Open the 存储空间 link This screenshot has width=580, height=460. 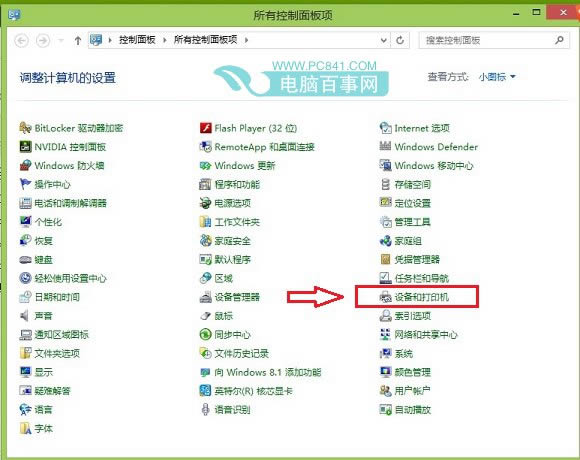(x=412, y=184)
